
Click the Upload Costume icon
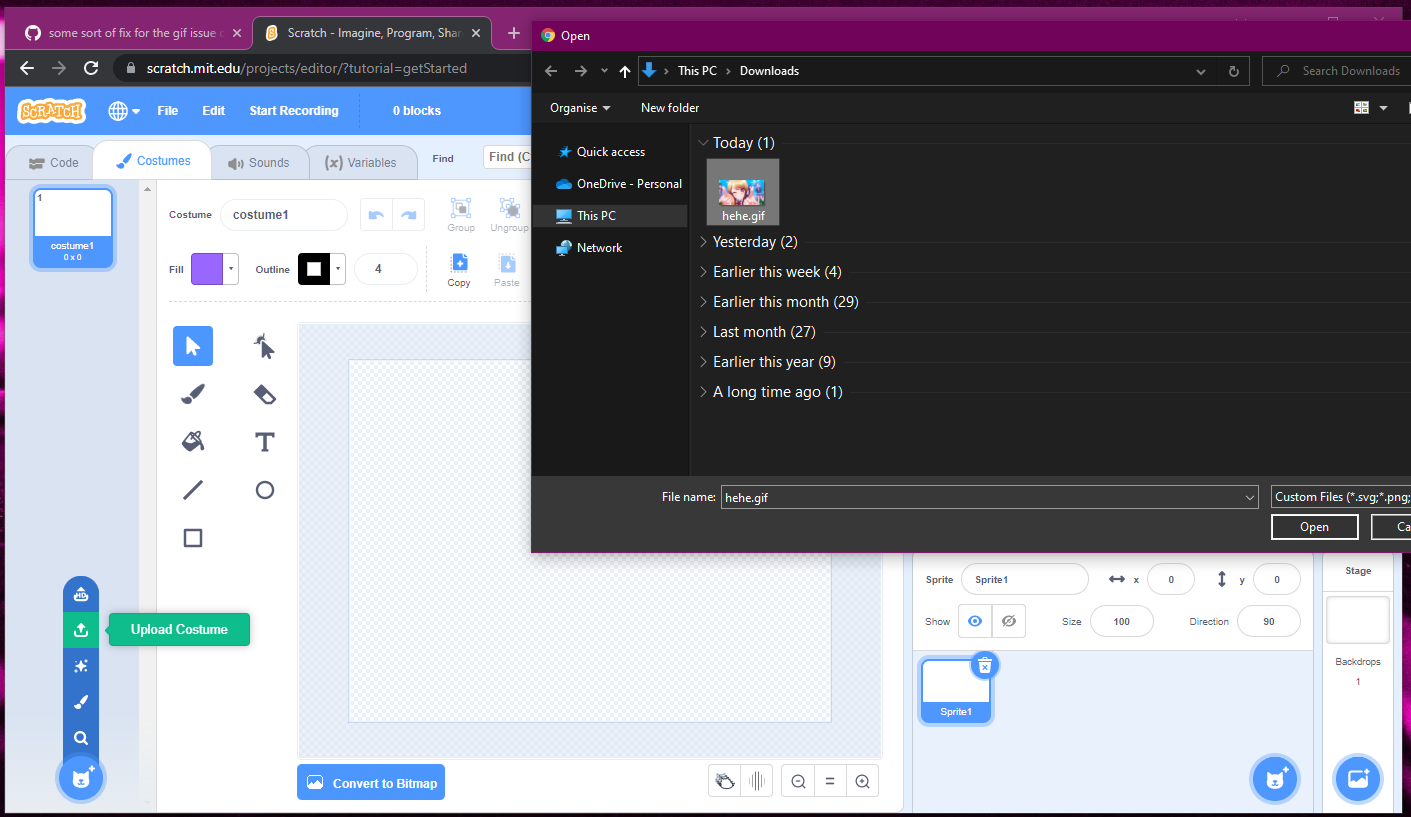tap(81, 630)
